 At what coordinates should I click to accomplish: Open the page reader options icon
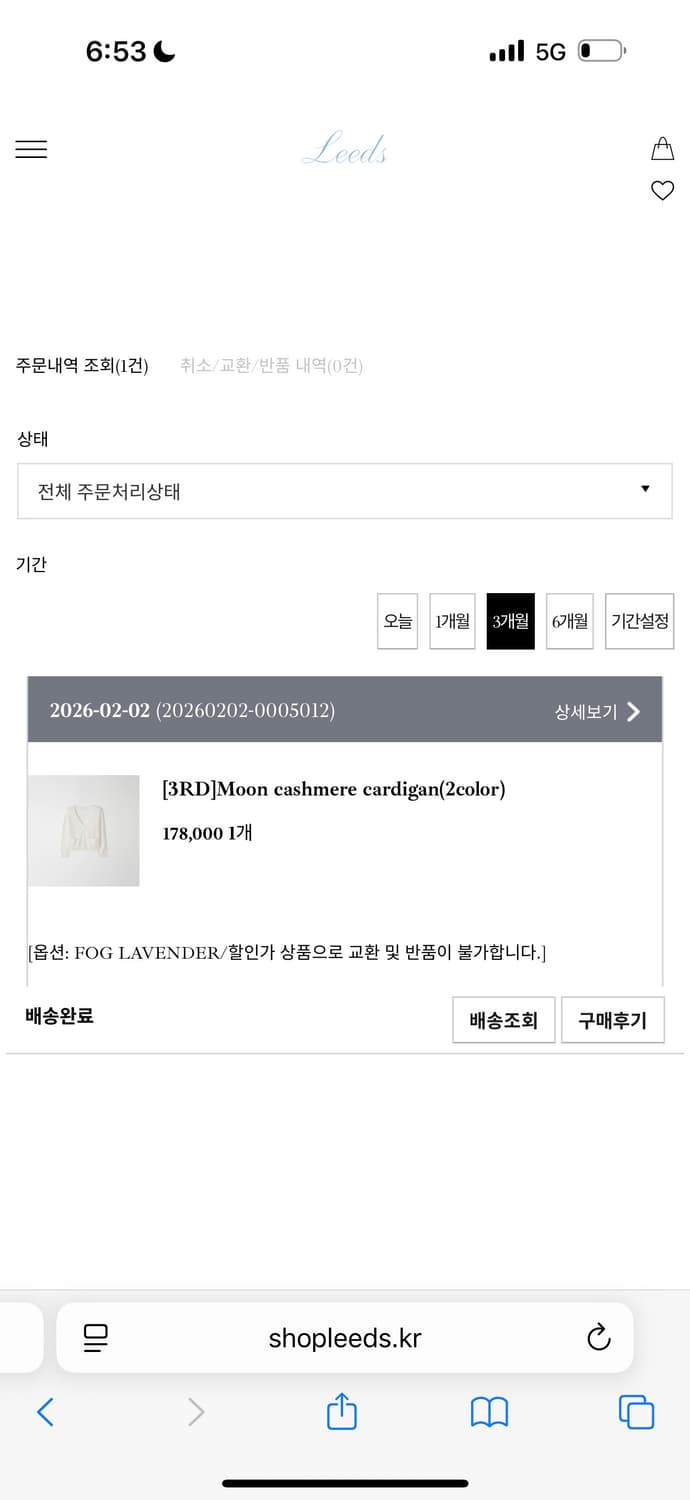(x=95, y=1337)
